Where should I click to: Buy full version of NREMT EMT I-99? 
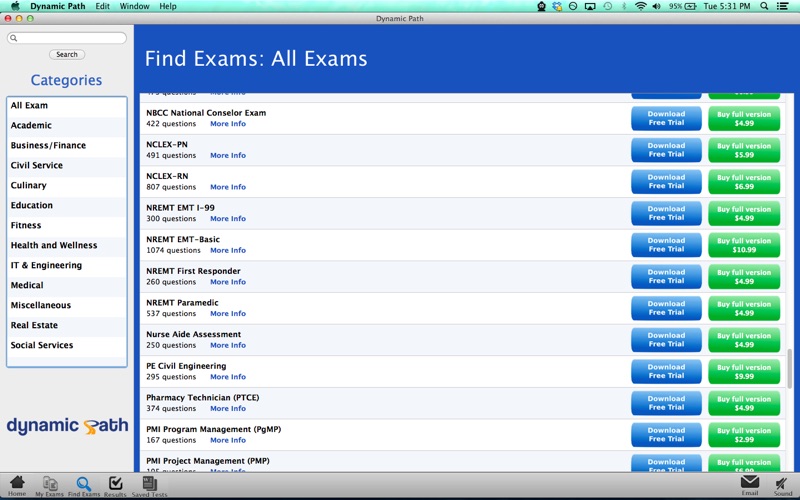tap(744, 213)
